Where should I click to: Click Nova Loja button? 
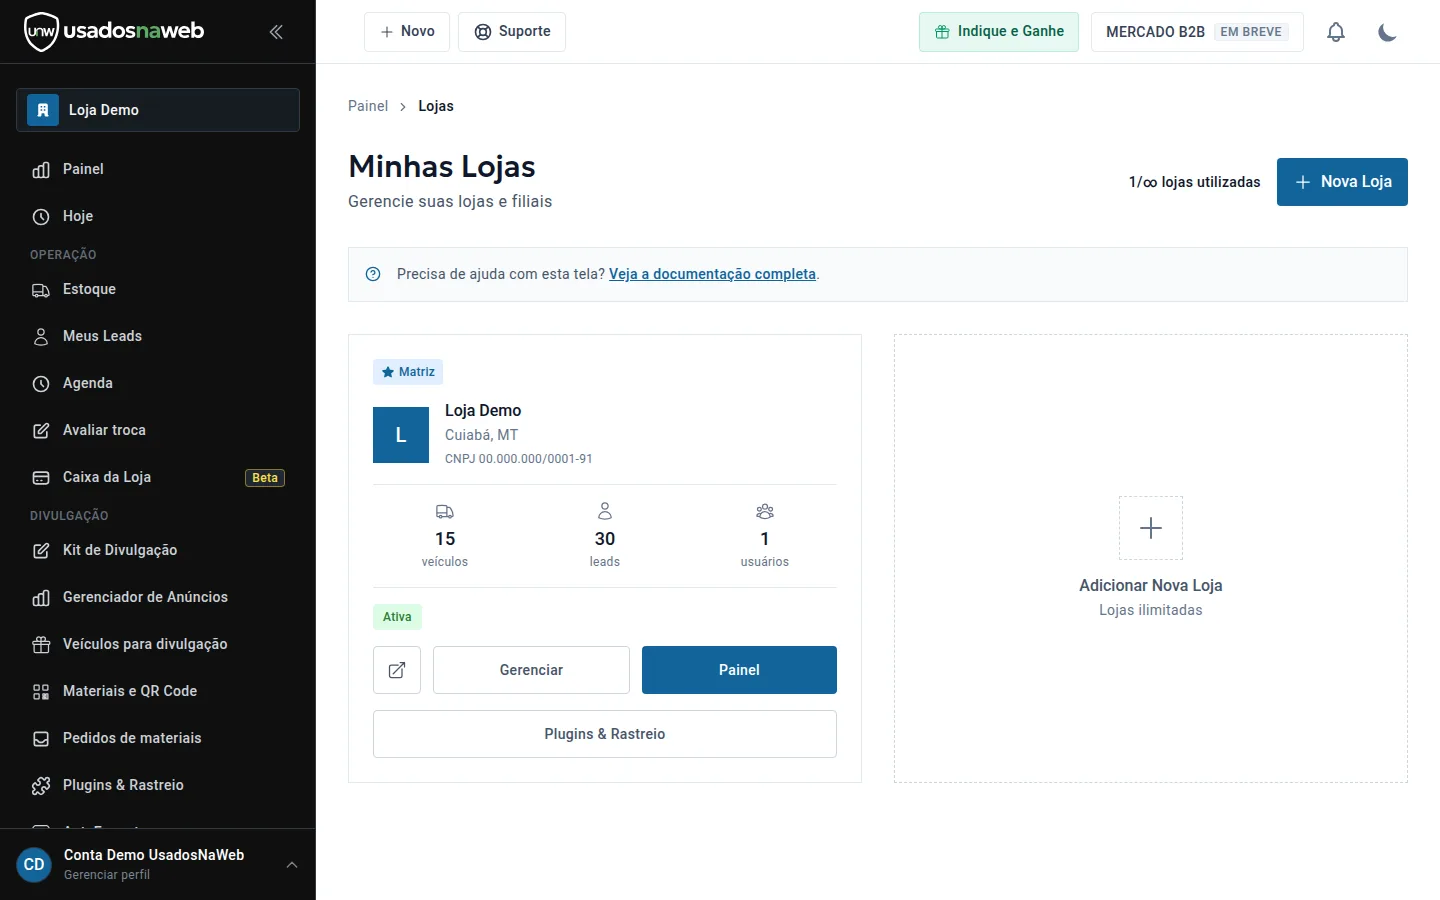[x=1342, y=182]
